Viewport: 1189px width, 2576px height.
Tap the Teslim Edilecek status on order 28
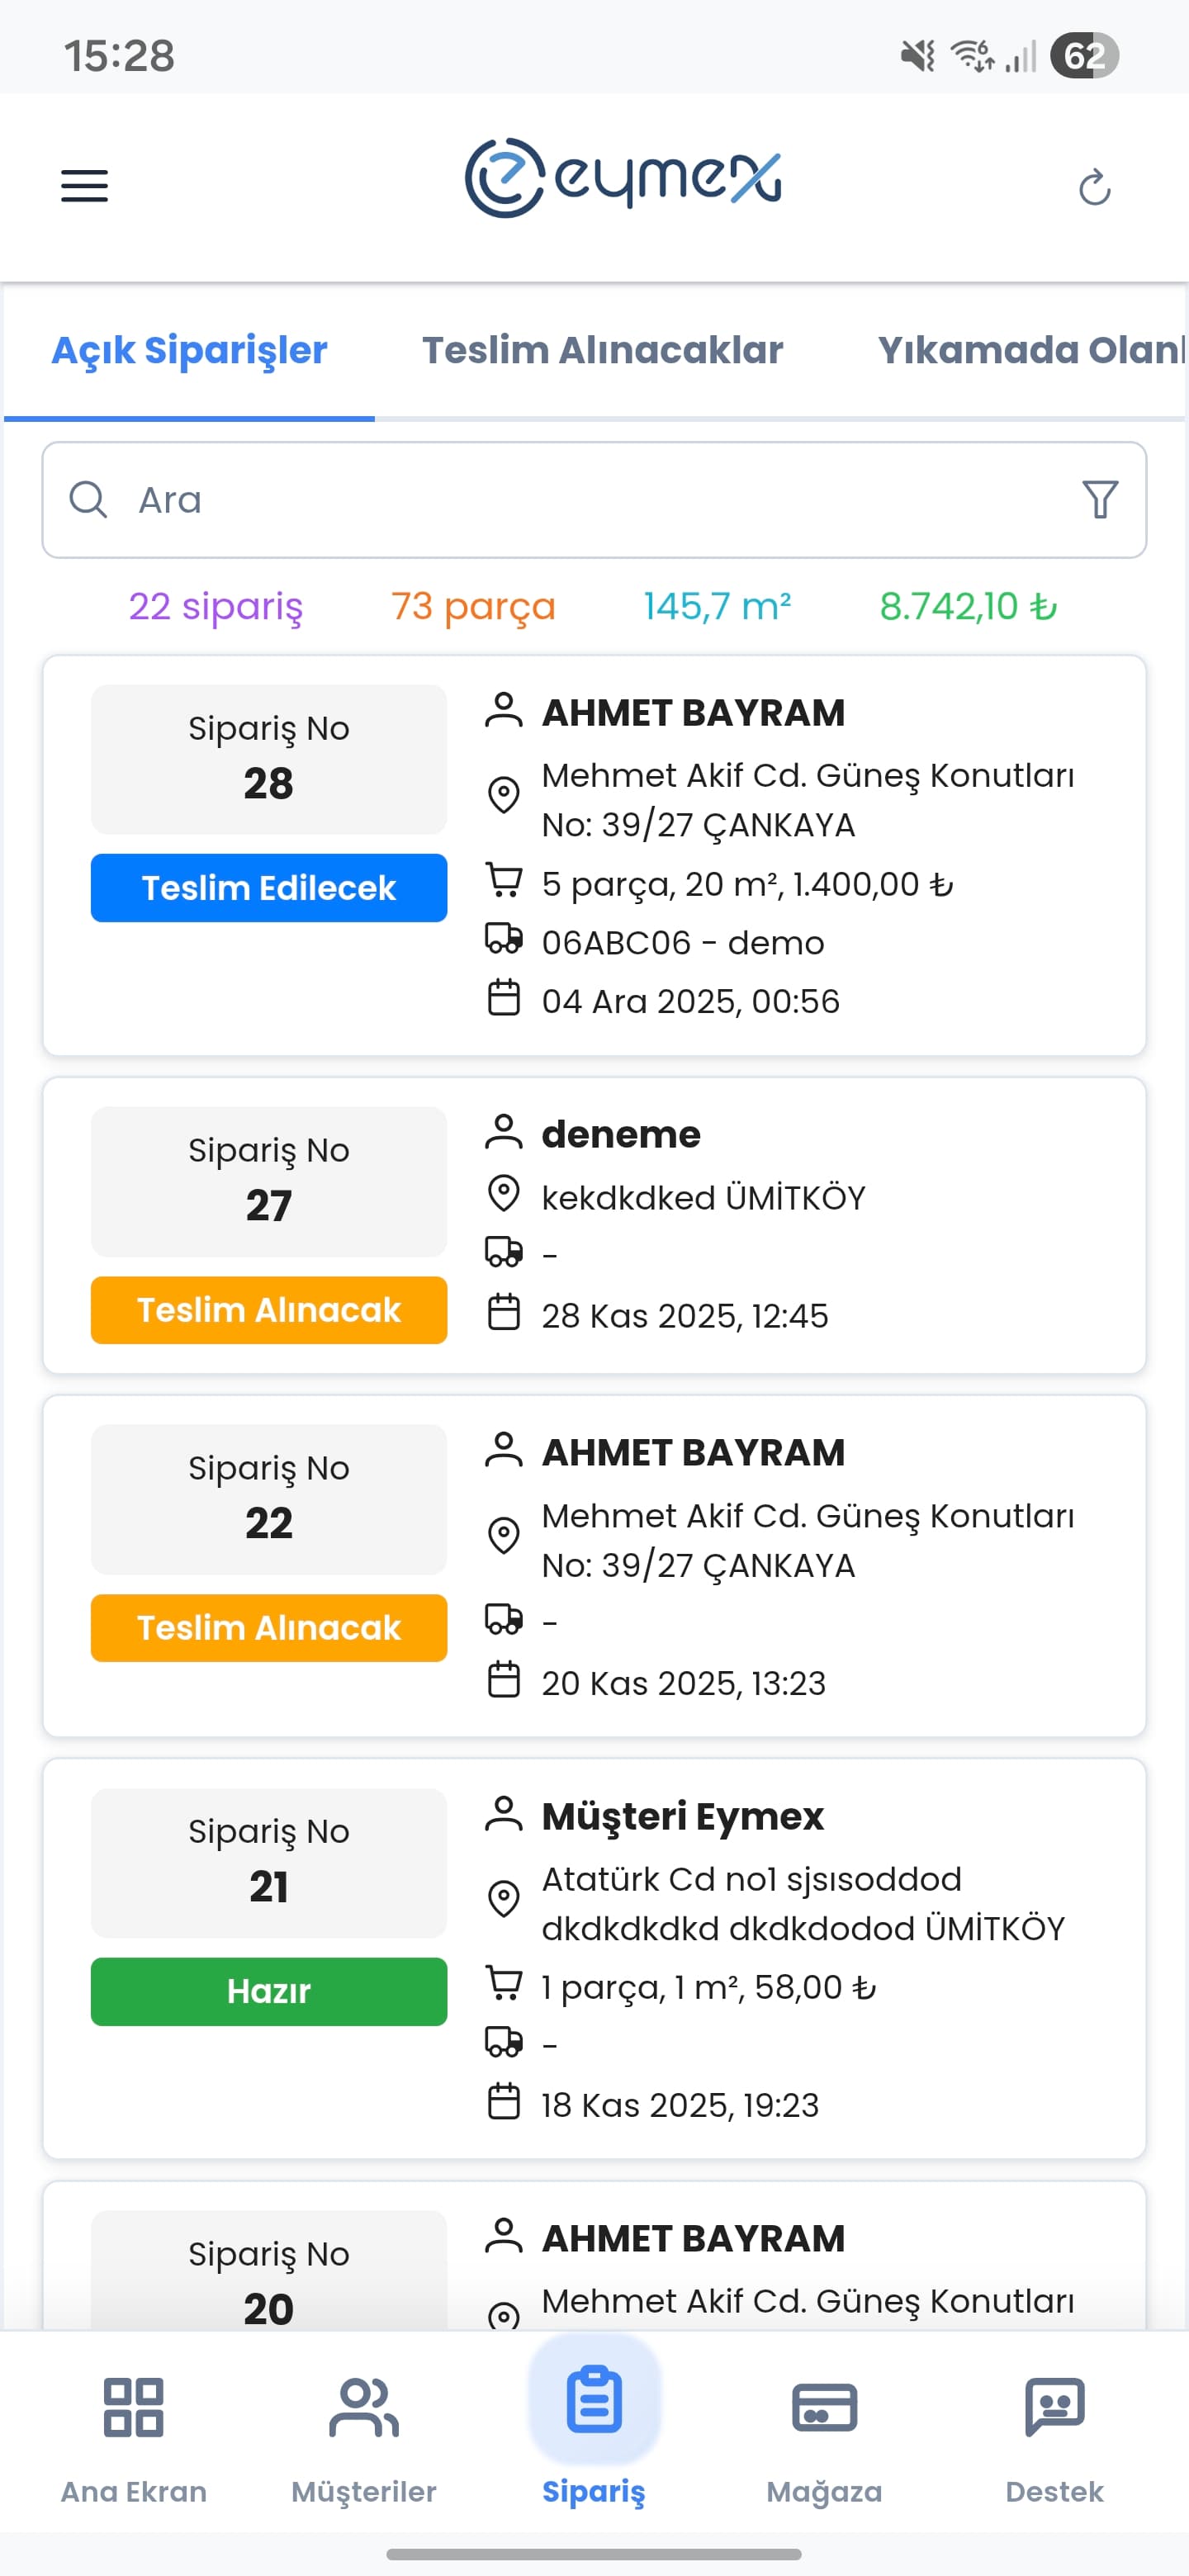pyautogui.click(x=268, y=888)
